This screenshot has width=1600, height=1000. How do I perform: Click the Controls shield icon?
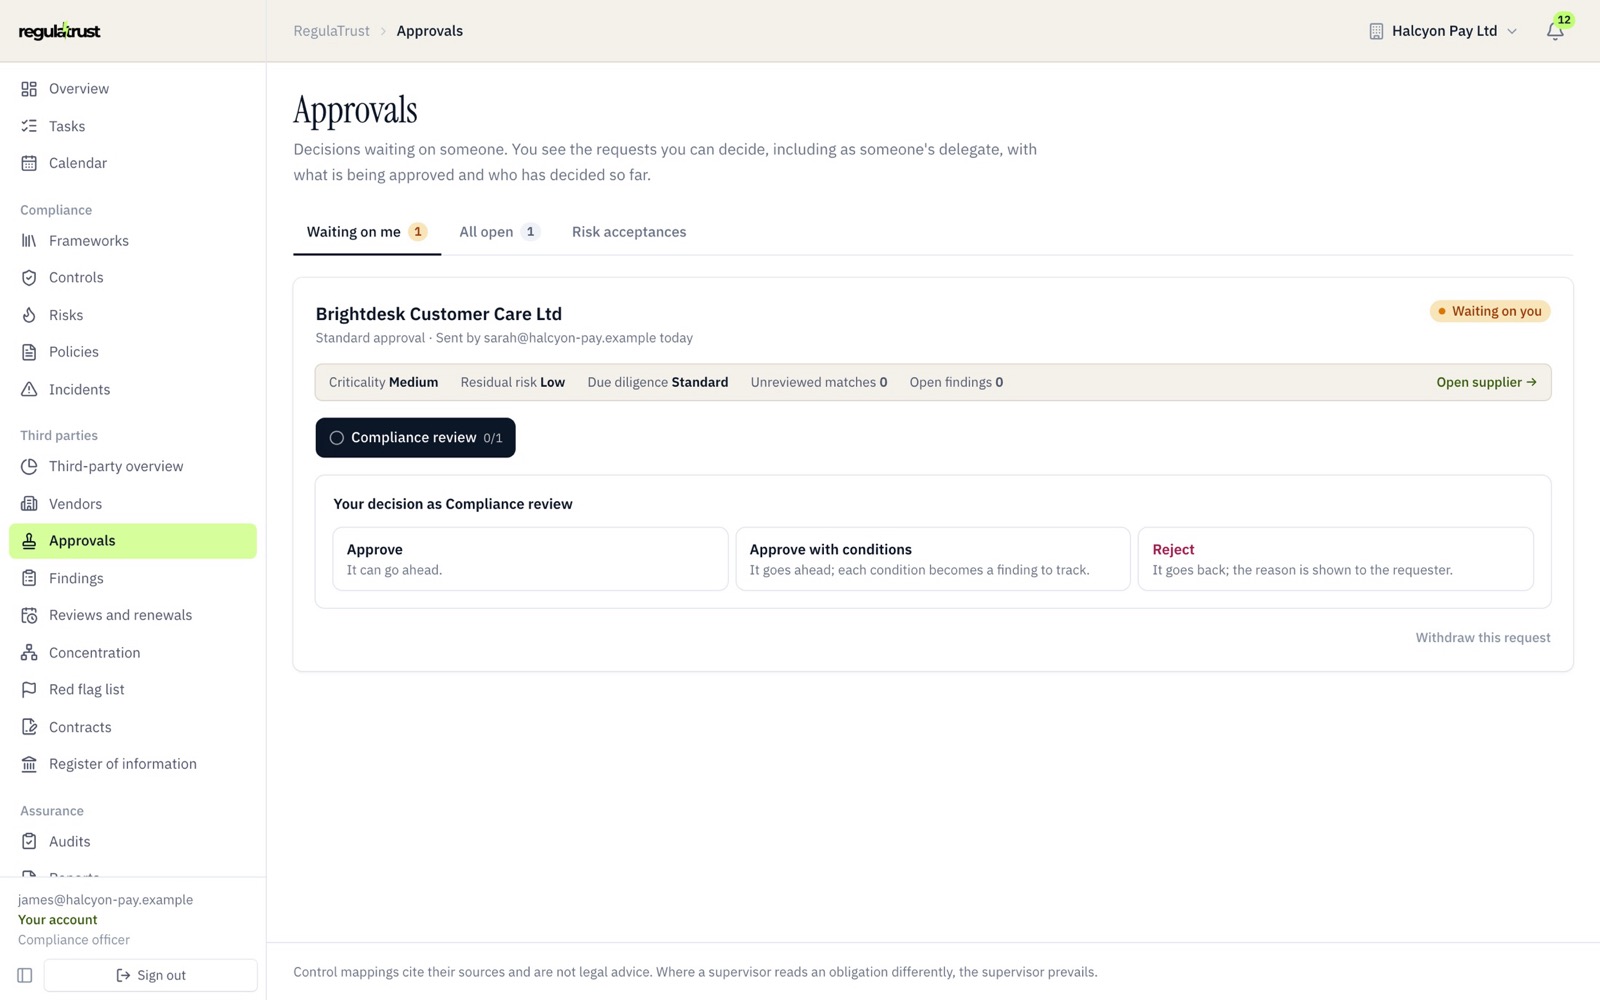29,278
